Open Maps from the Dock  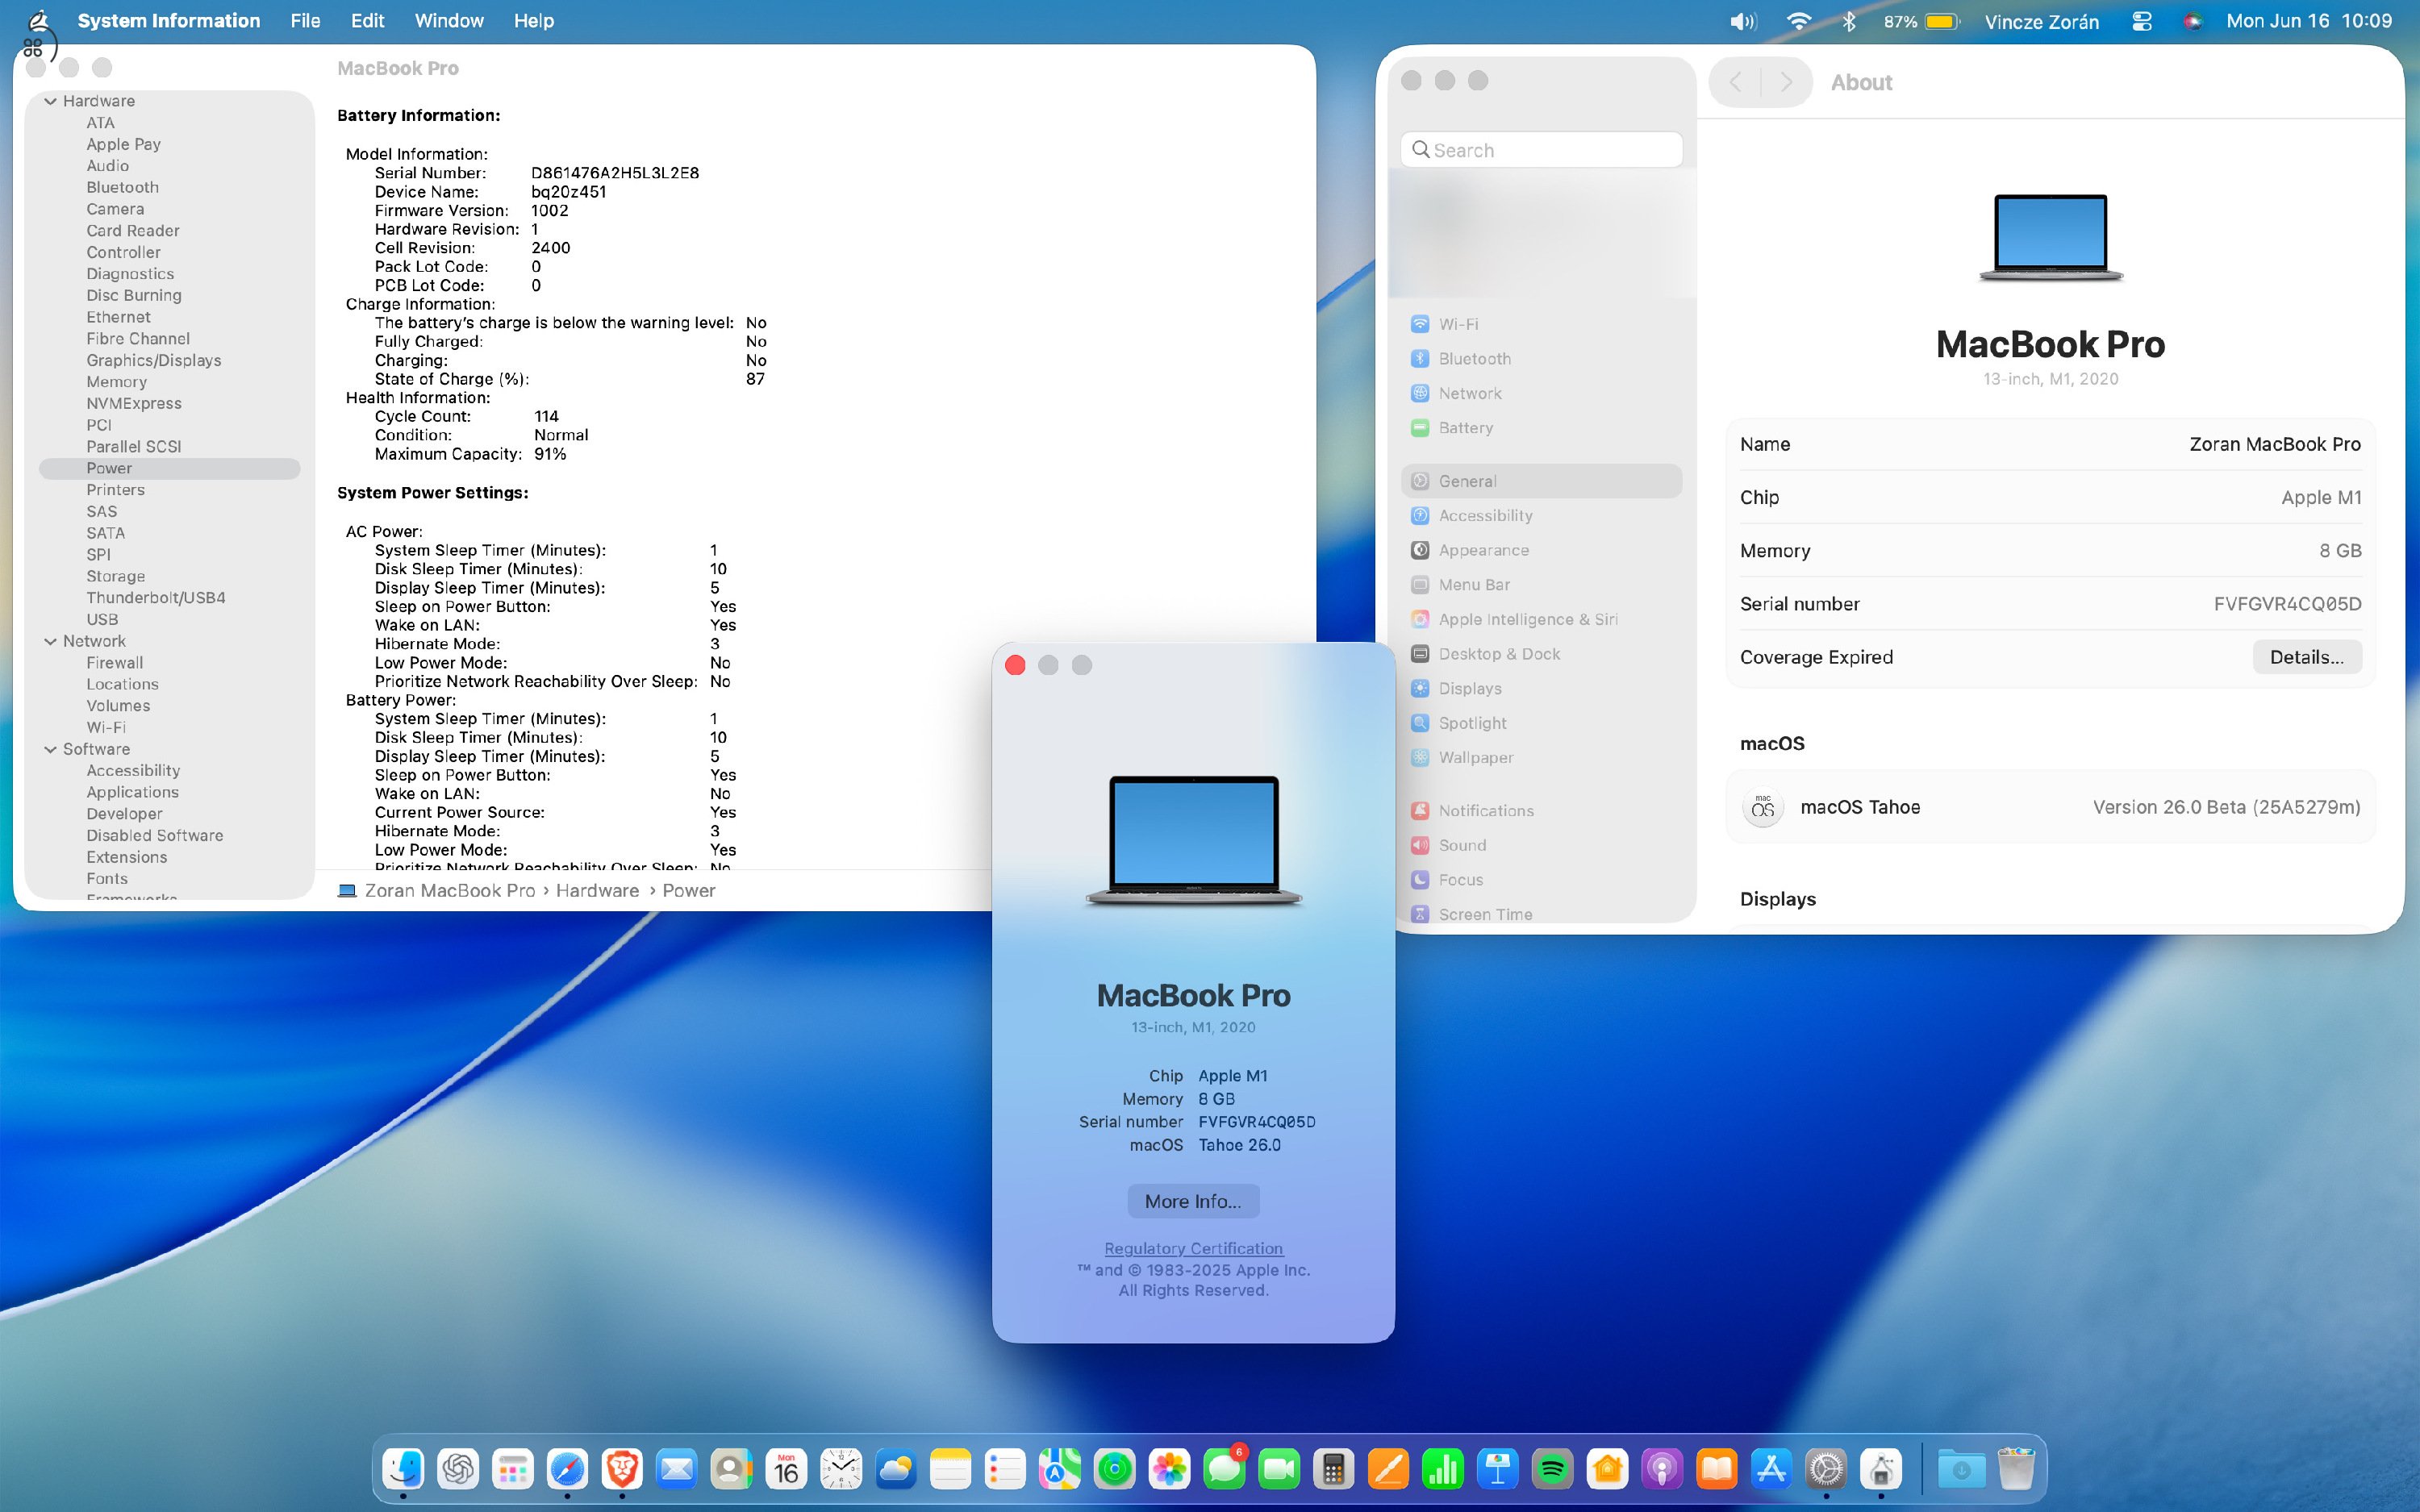point(1060,1469)
